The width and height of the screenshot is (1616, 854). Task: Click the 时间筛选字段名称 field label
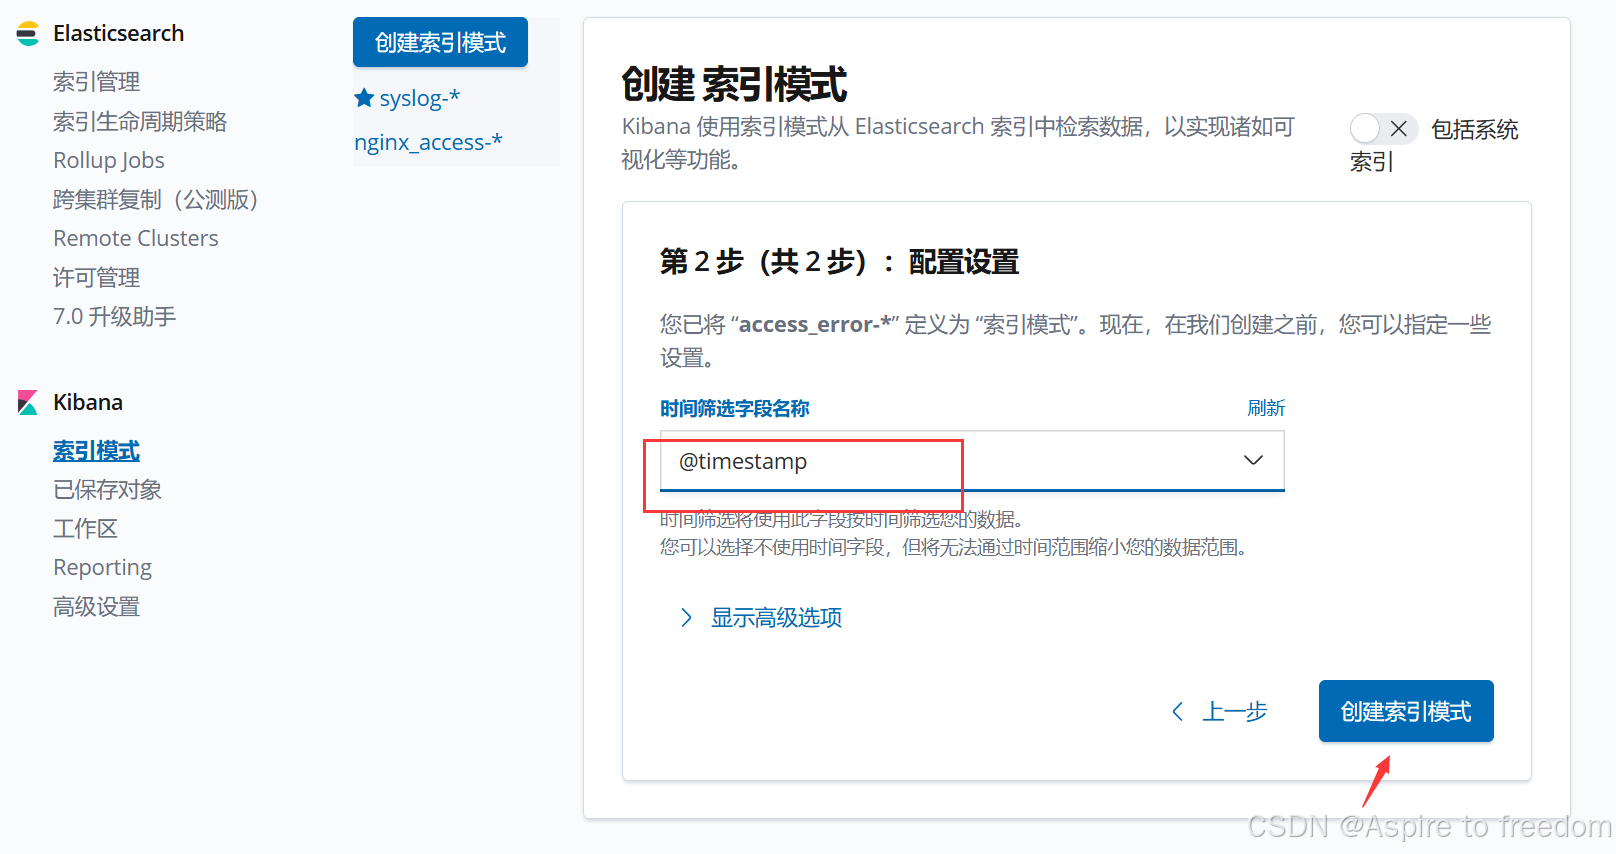734,408
